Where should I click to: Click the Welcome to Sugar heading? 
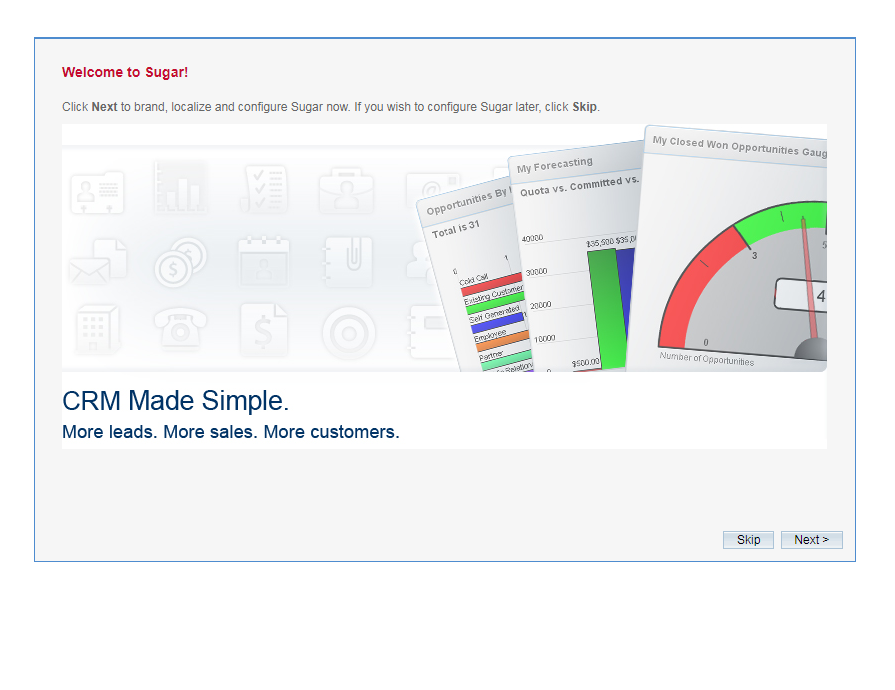(124, 72)
